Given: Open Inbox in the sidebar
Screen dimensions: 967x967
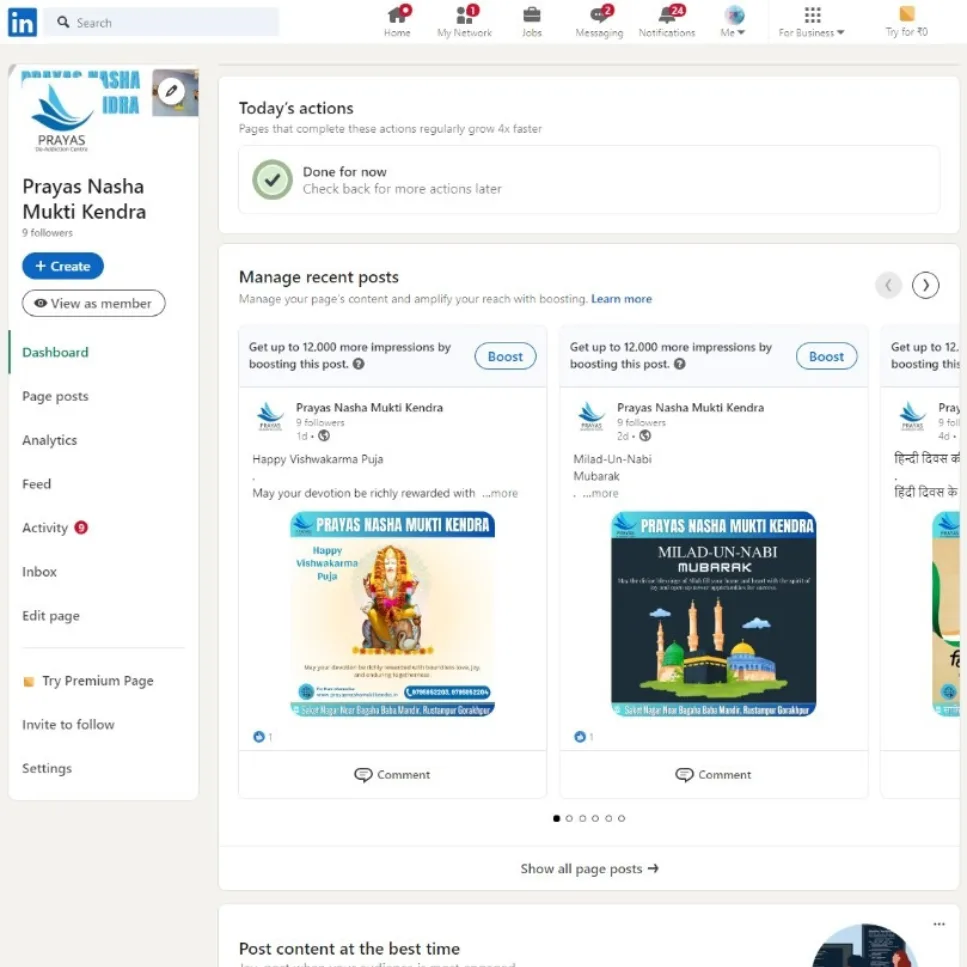Looking at the screenshot, I should pyautogui.click(x=39, y=572).
